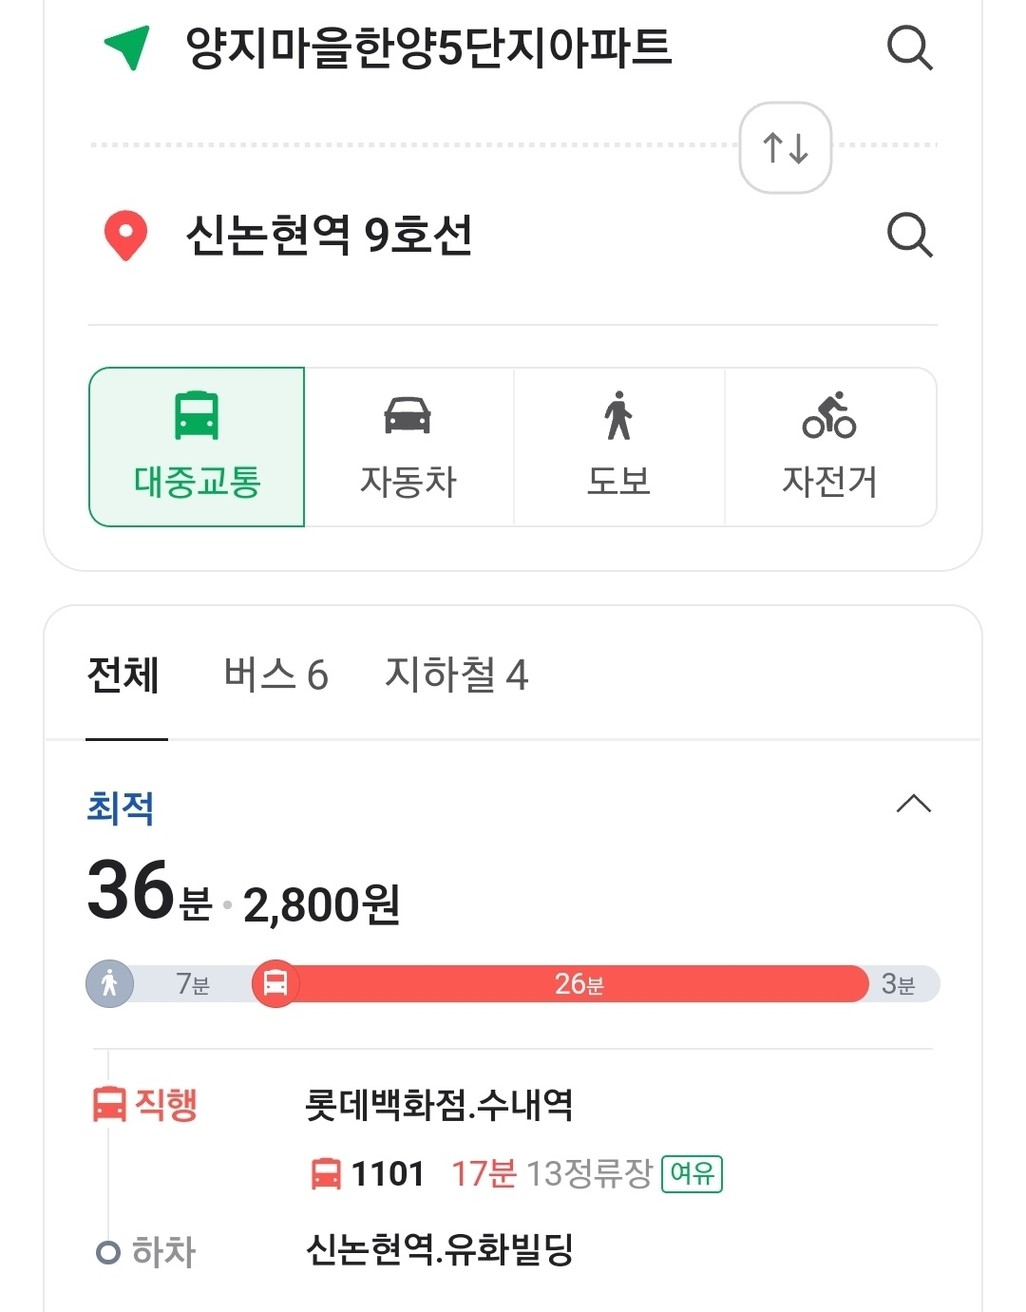Edit the destination field 신논현역 9호선
Image resolution: width=1026 pixels, height=1312 pixels.
(329, 236)
